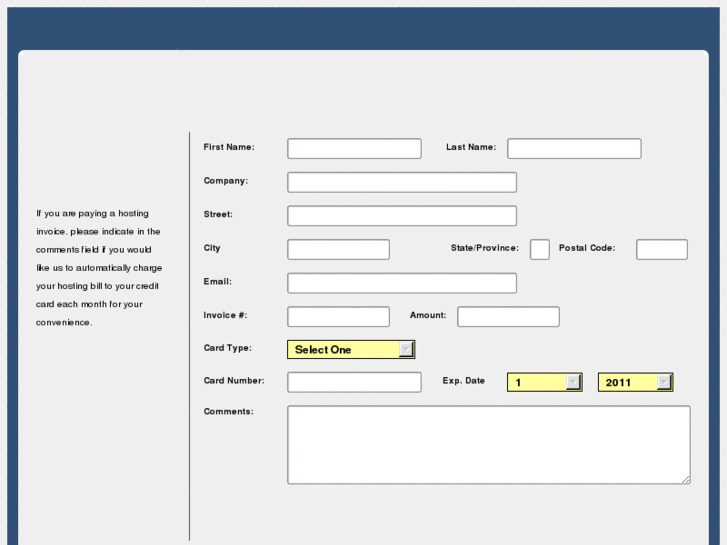Open the expiration month dropdown showing 1
The image size is (727, 545).
[x=545, y=382]
